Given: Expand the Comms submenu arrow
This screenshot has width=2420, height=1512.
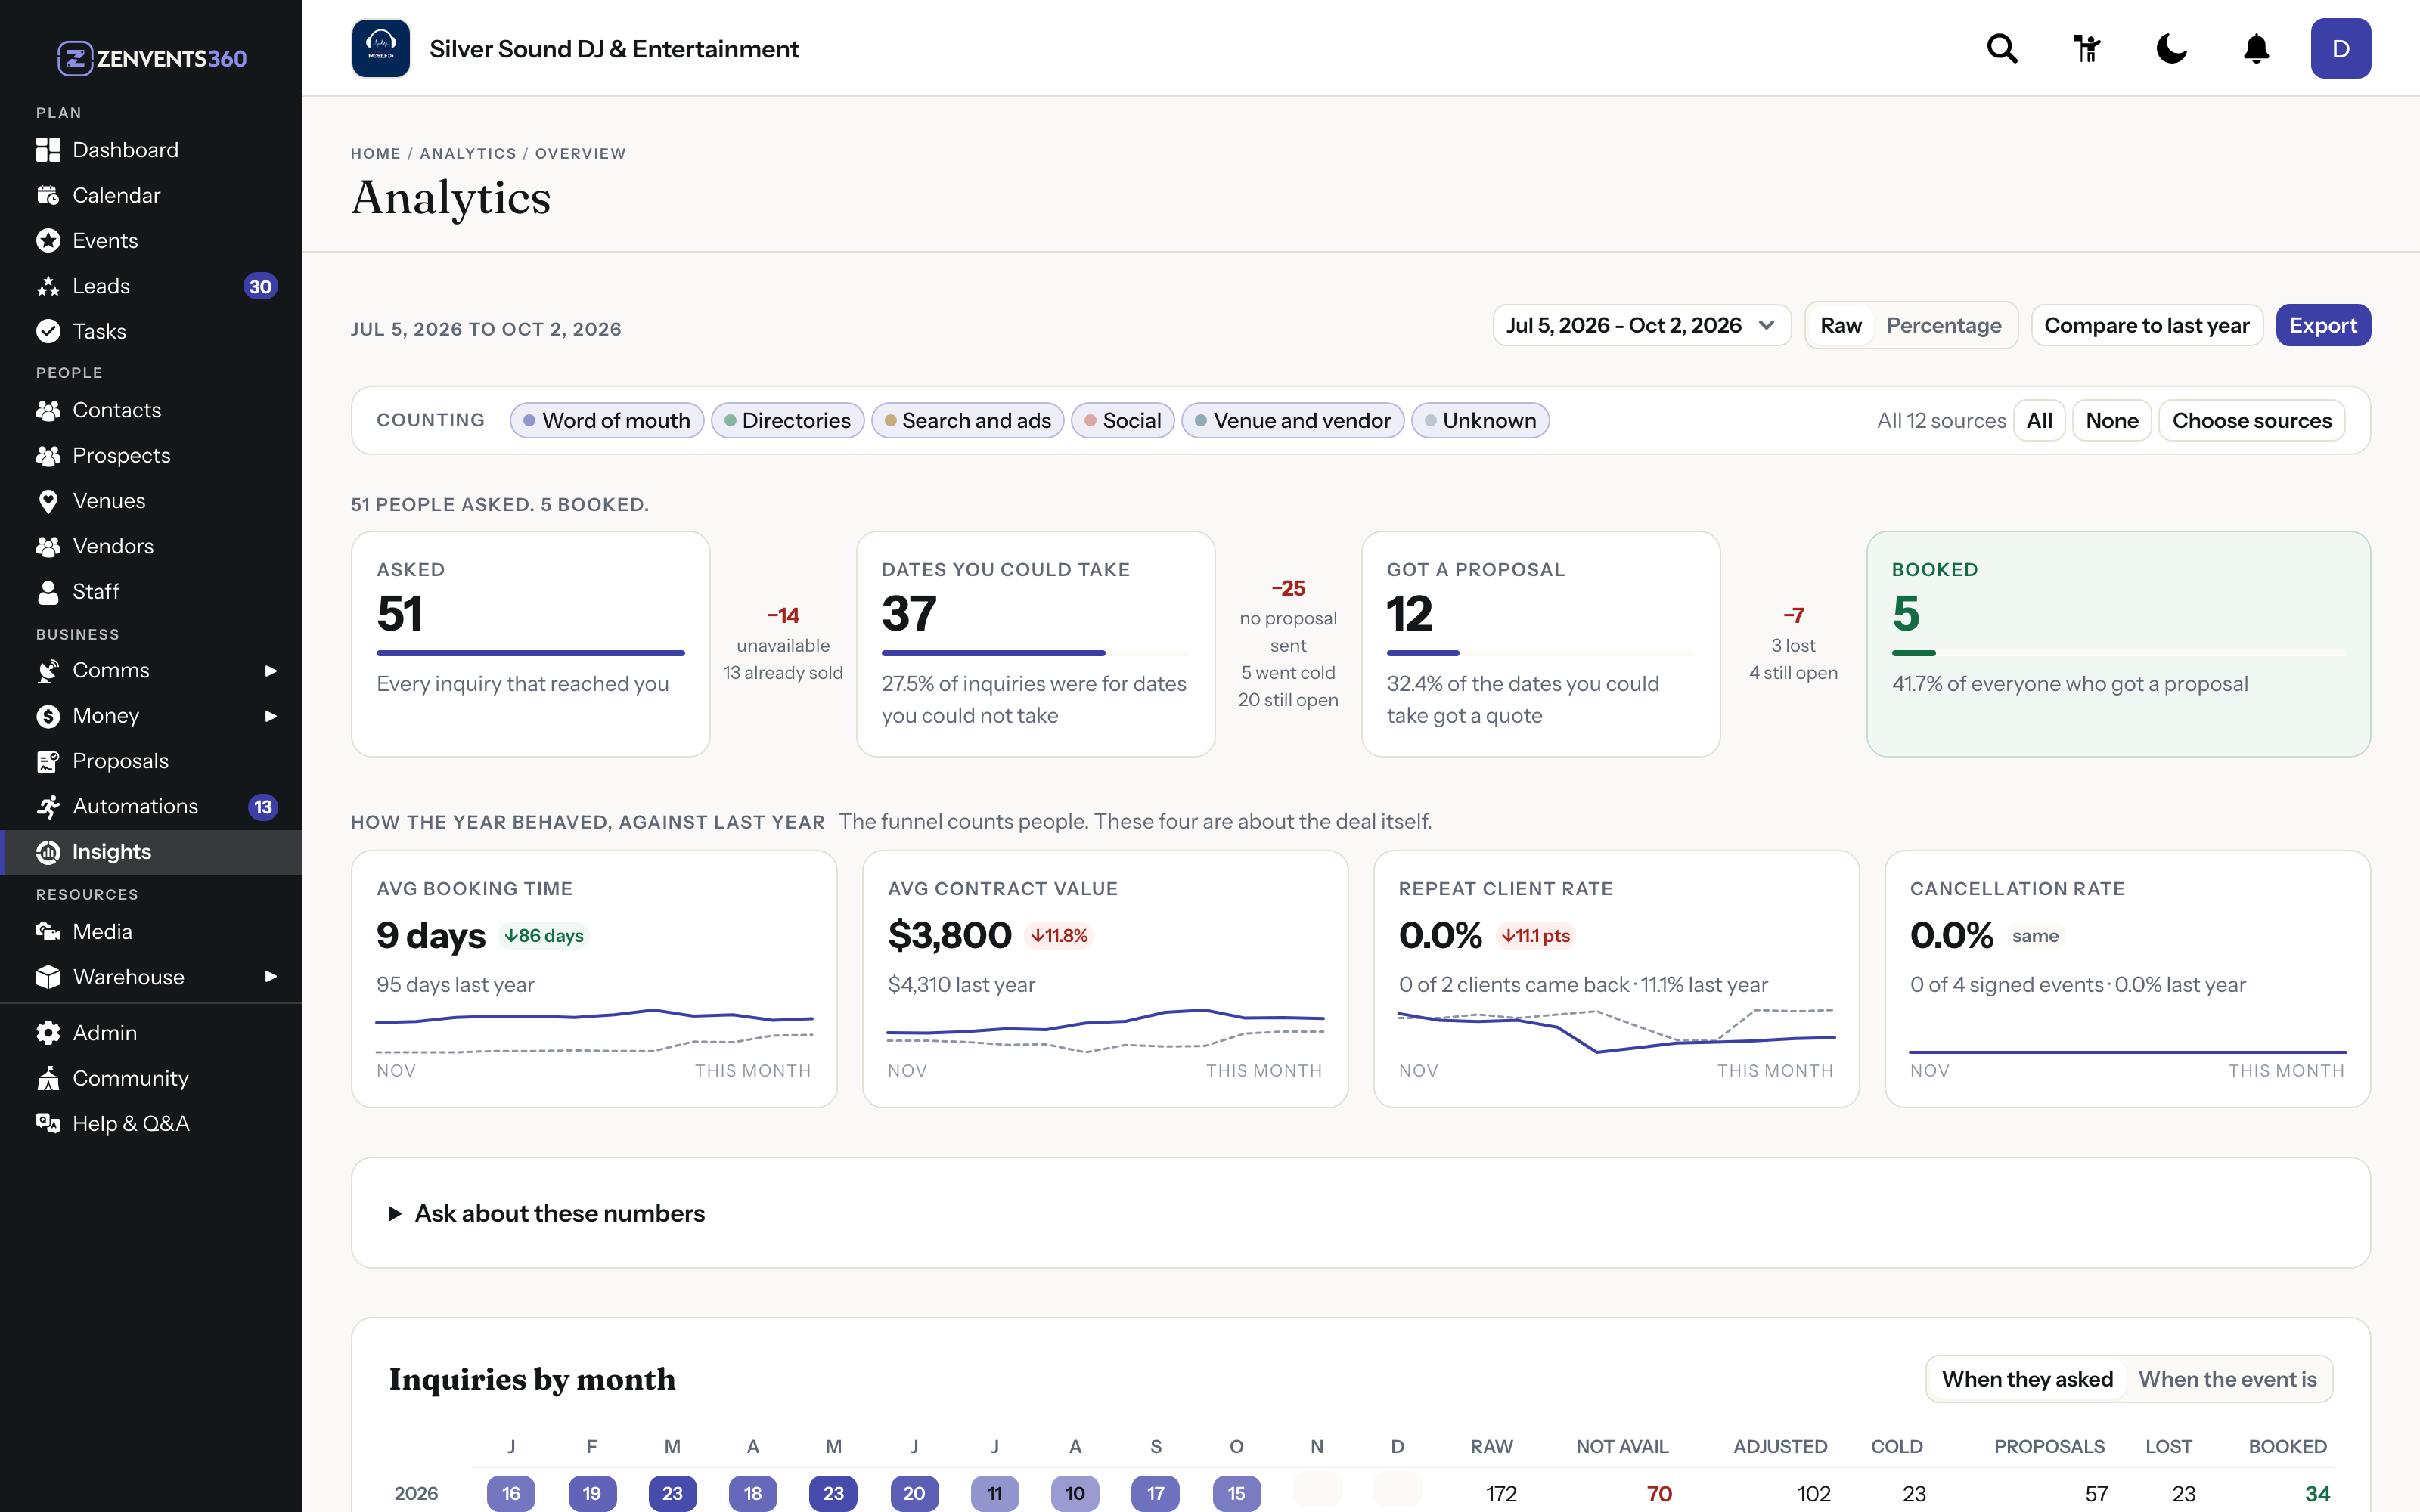Looking at the screenshot, I should pyautogui.click(x=270, y=671).
